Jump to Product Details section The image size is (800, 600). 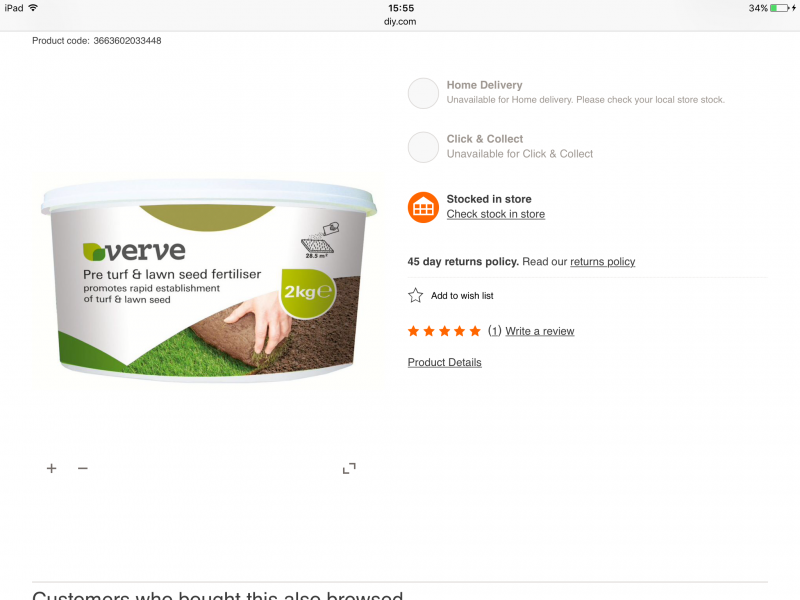point(444,362)
